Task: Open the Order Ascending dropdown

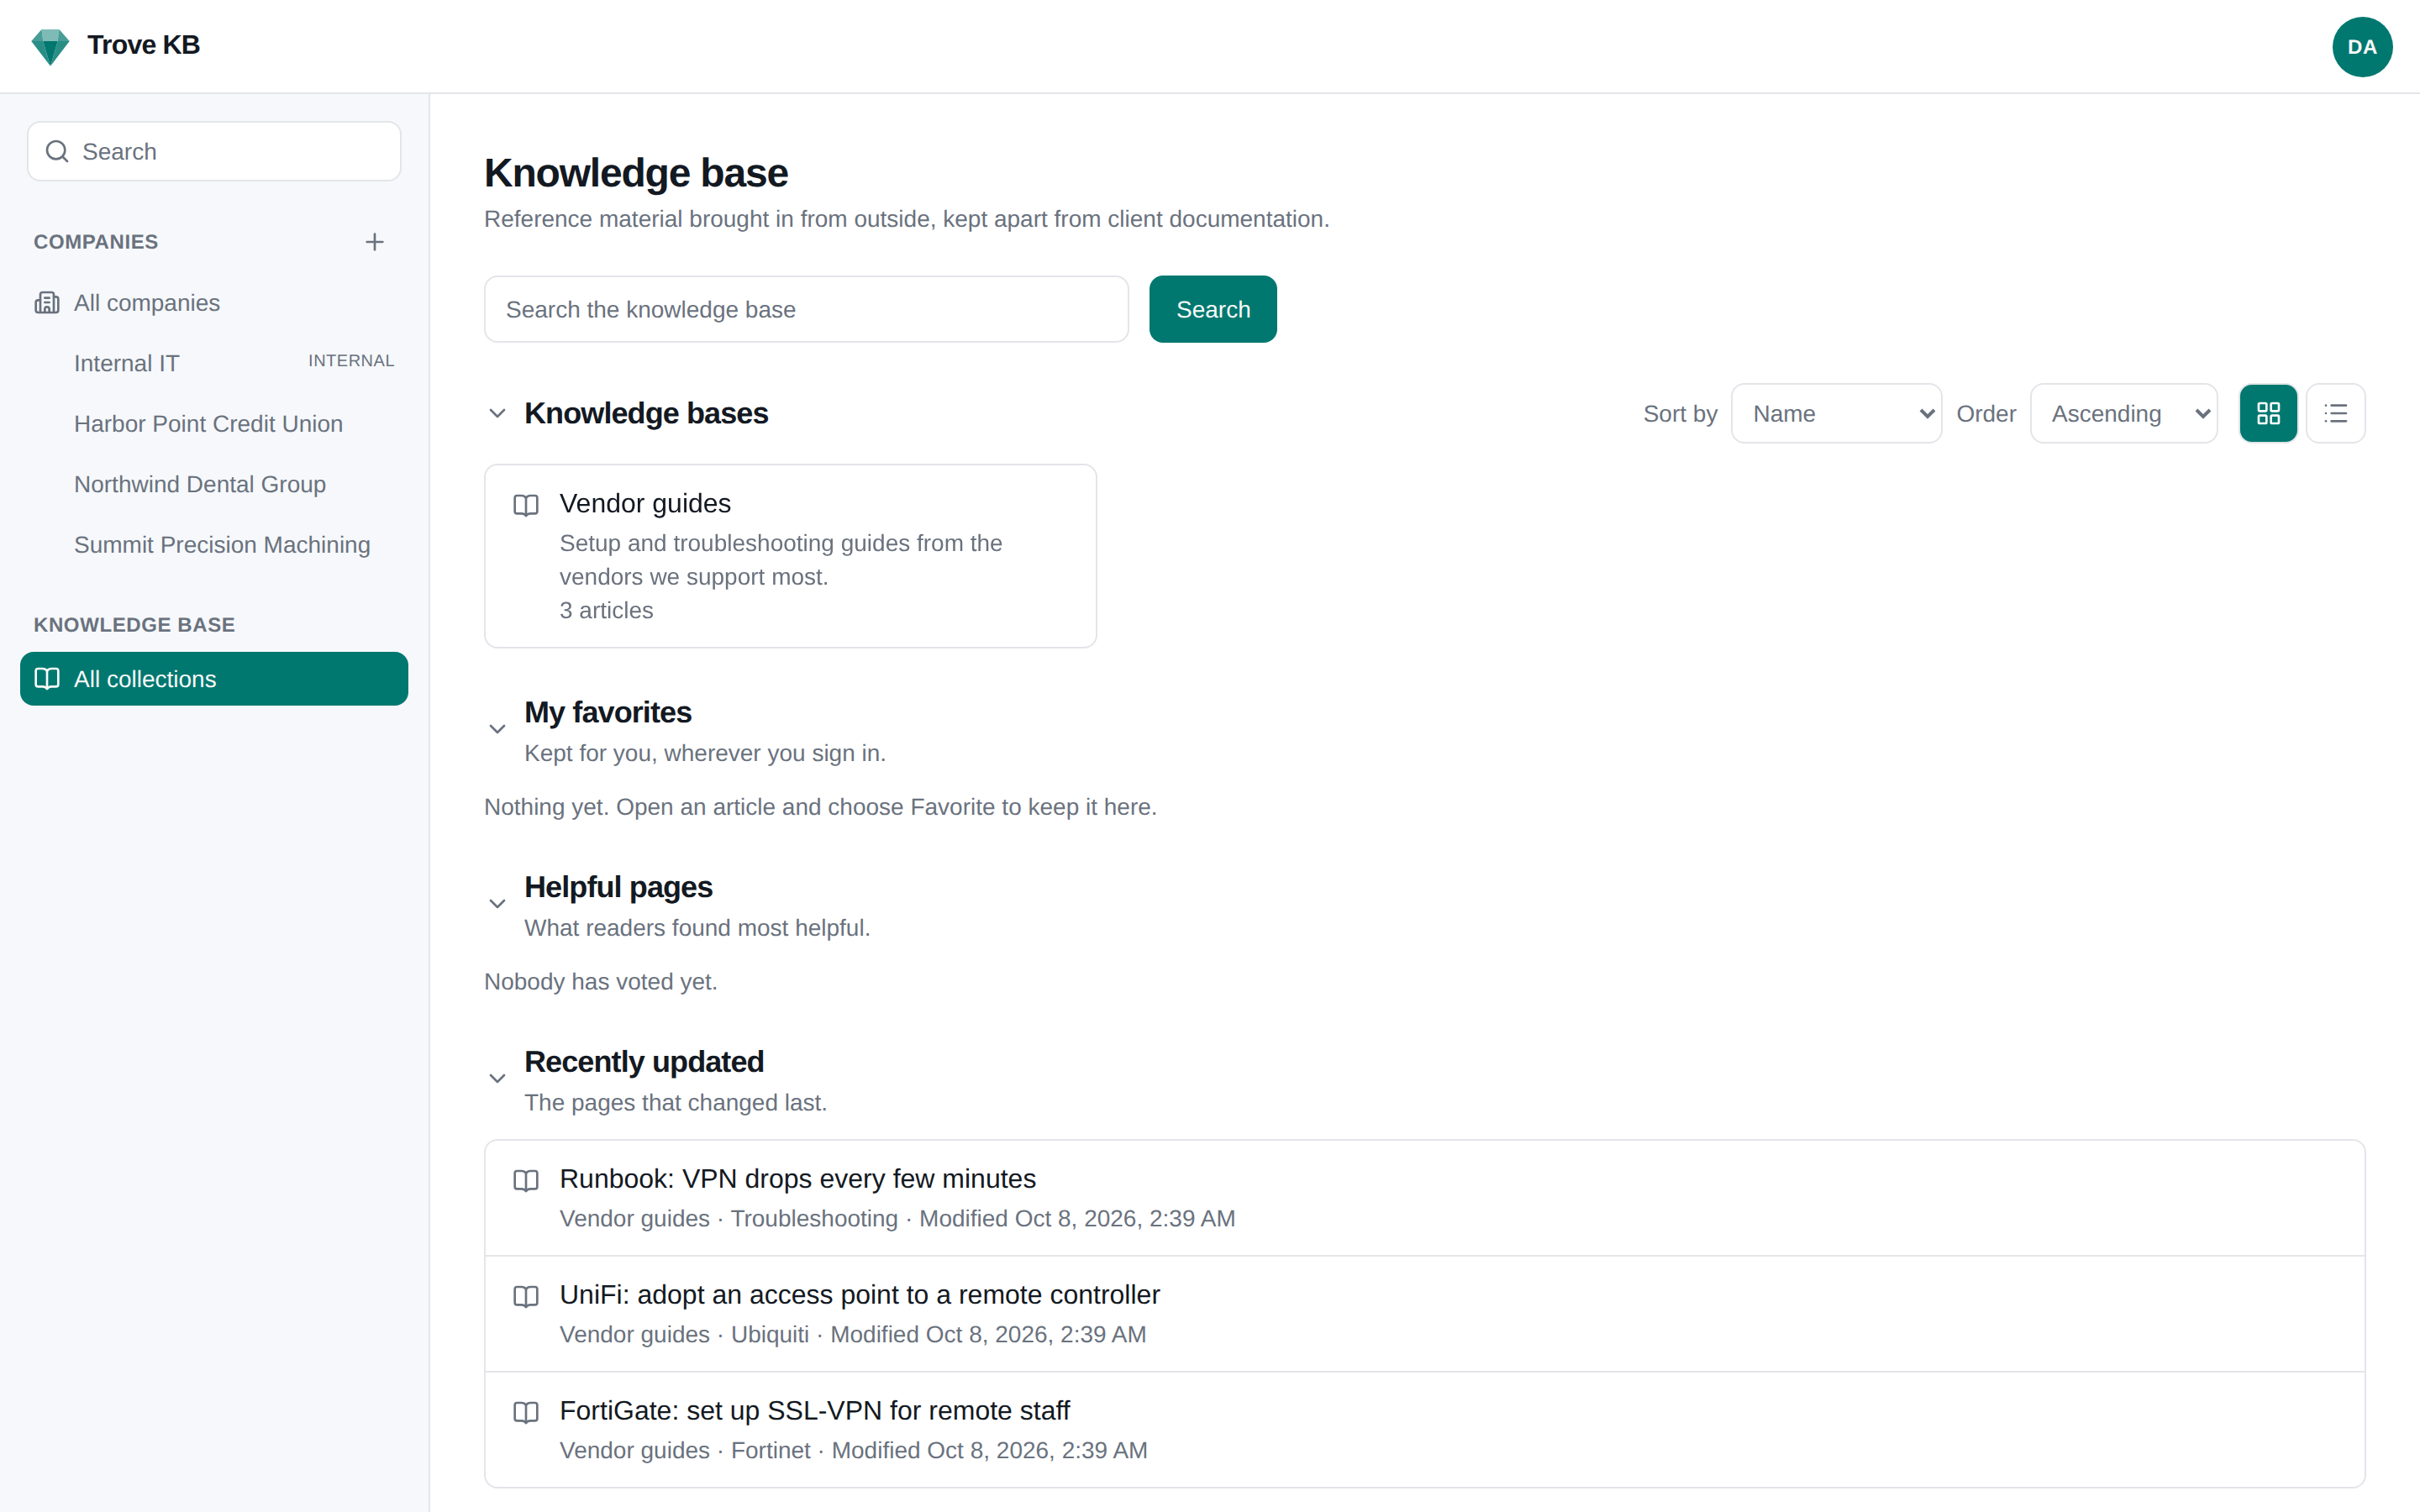Action: pyautogui.click(x=2124, y=413)
